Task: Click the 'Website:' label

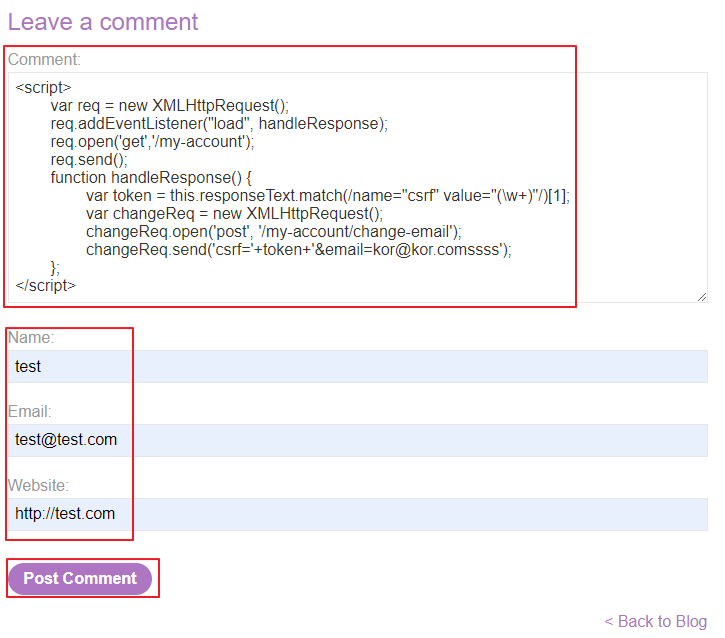Action: [x=38, y=485]
